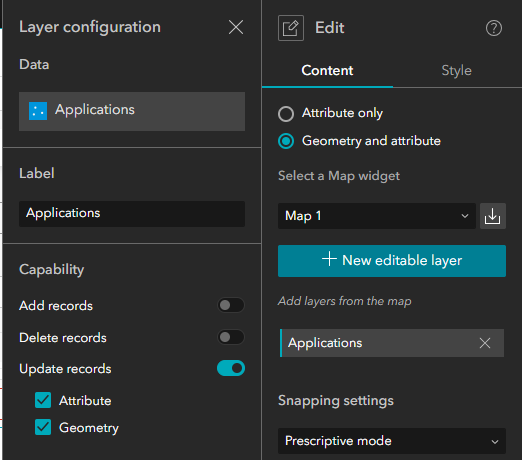Disable the Update records toggle
This screenshot has width=522, height=460.
click(231, 368)
